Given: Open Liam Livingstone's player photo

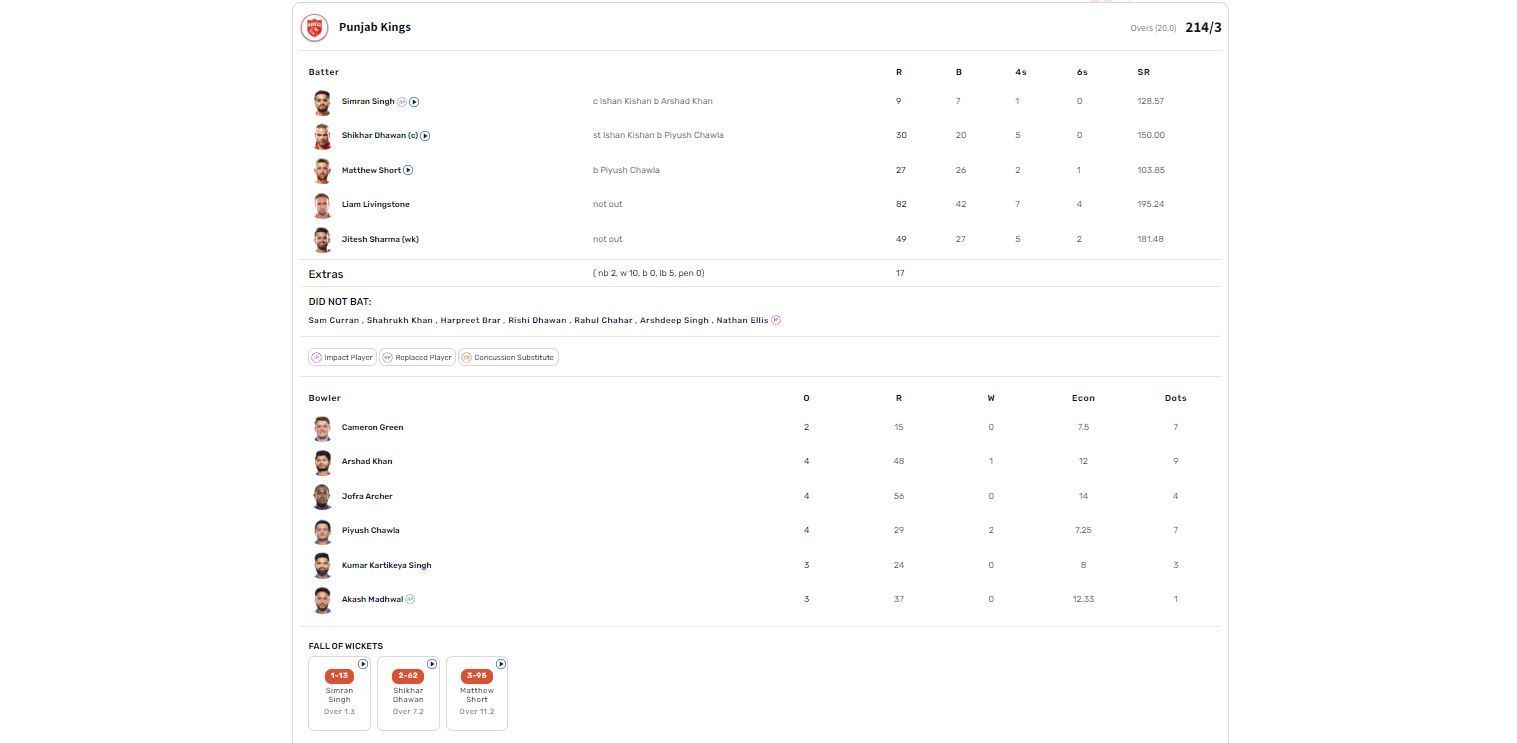Looking at the screenshot, I should (322, 205).
